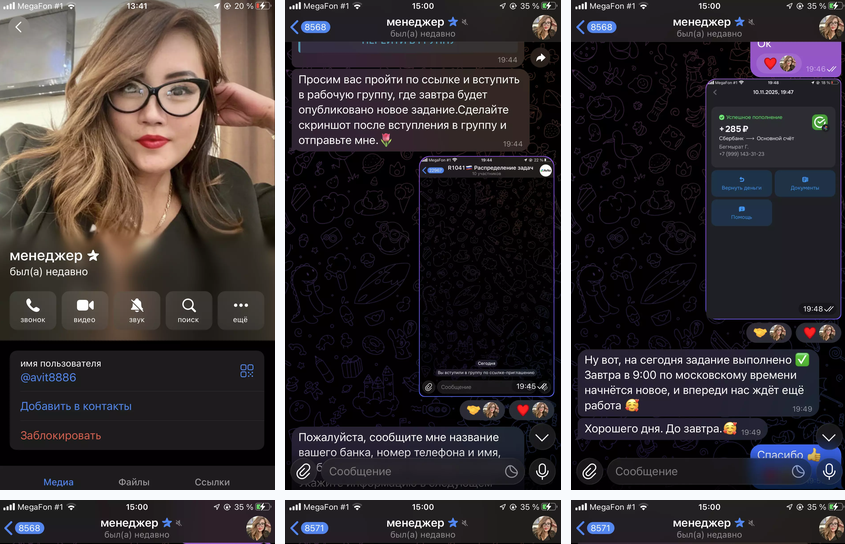Tap paperclip in chat with 'Просим вас пройти'
The image size is (845, 544).
point(303,472)
